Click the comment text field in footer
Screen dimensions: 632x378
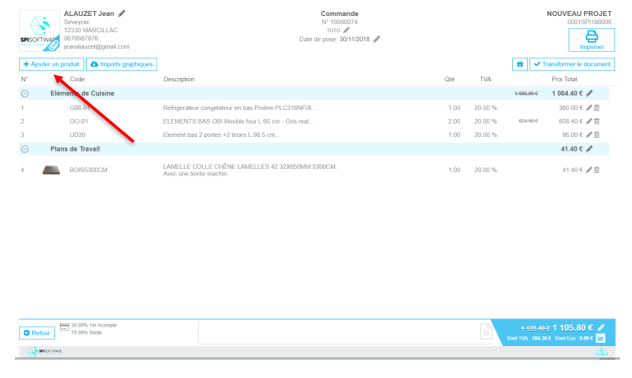345,332
